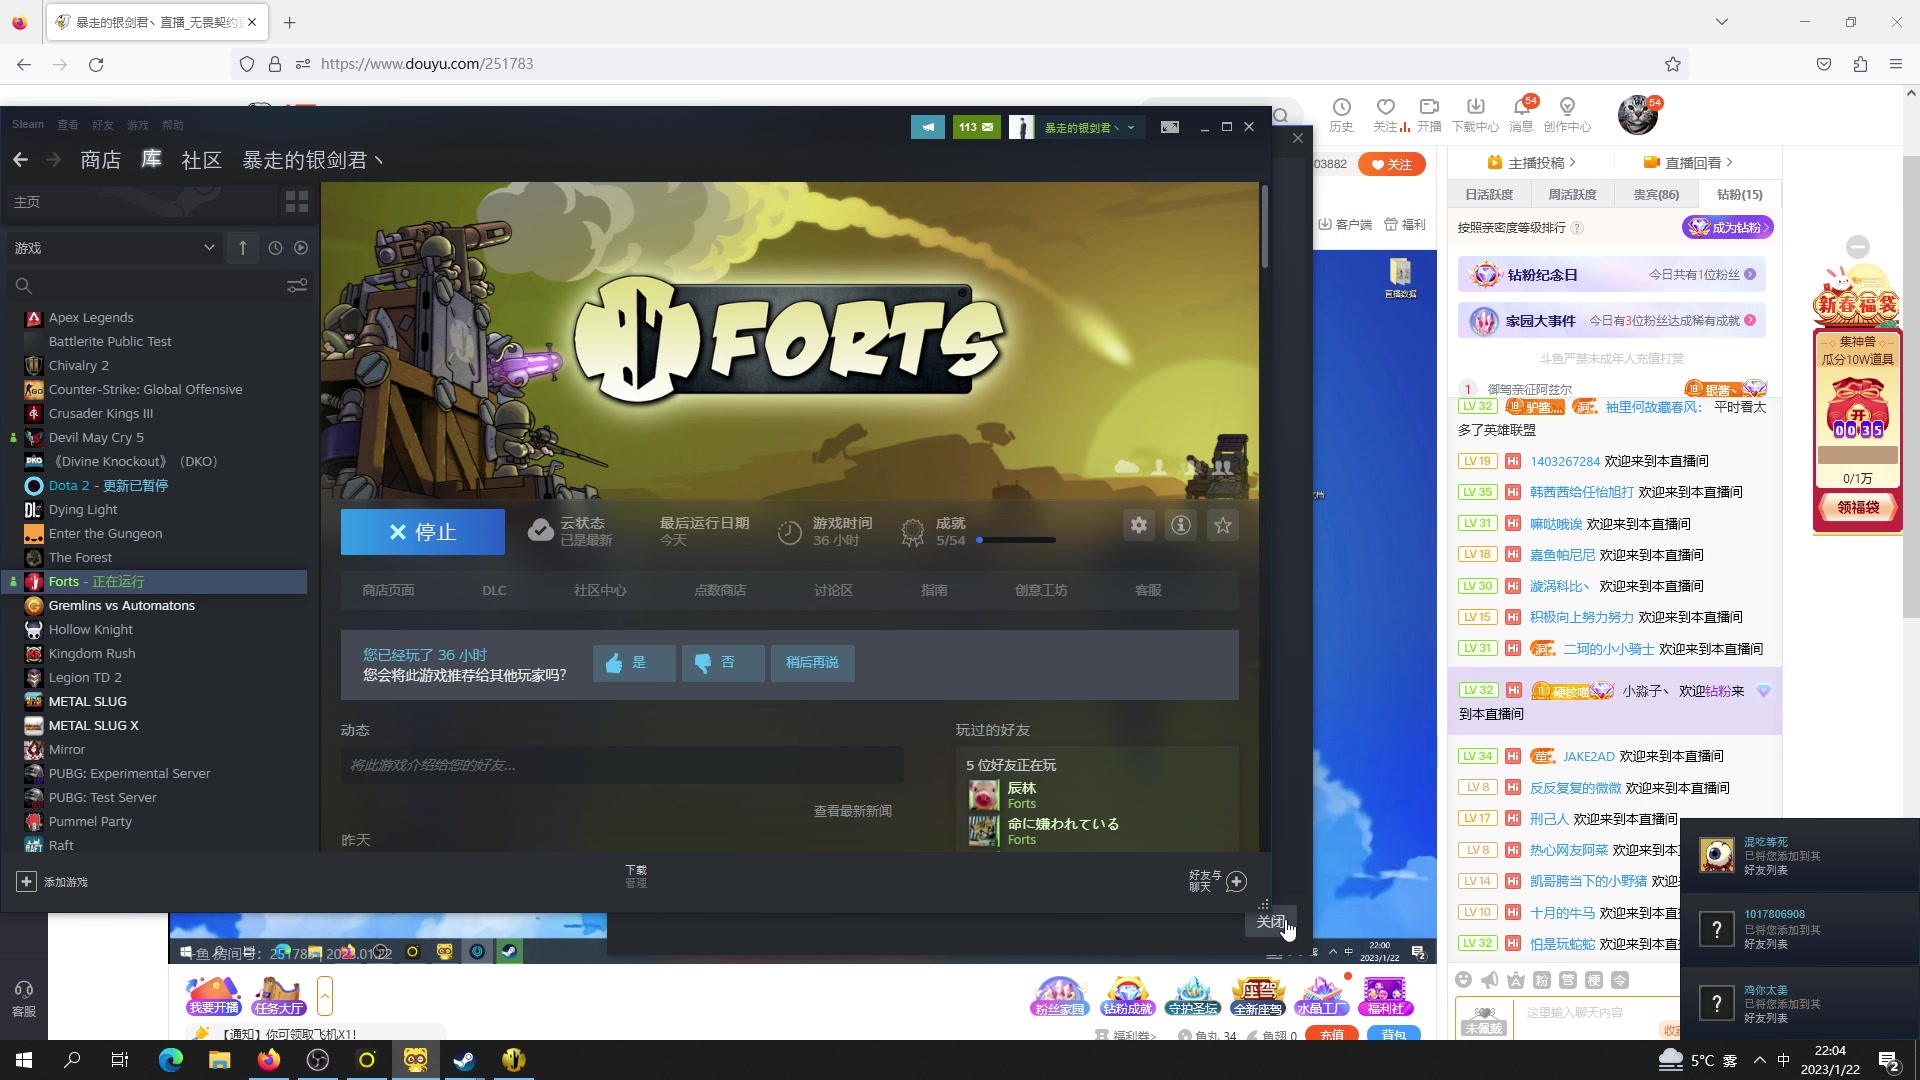Screen dimensions: 1920x1080
Task: Click the Steam announcements megaphone icon
Action: tap(927, 127)
